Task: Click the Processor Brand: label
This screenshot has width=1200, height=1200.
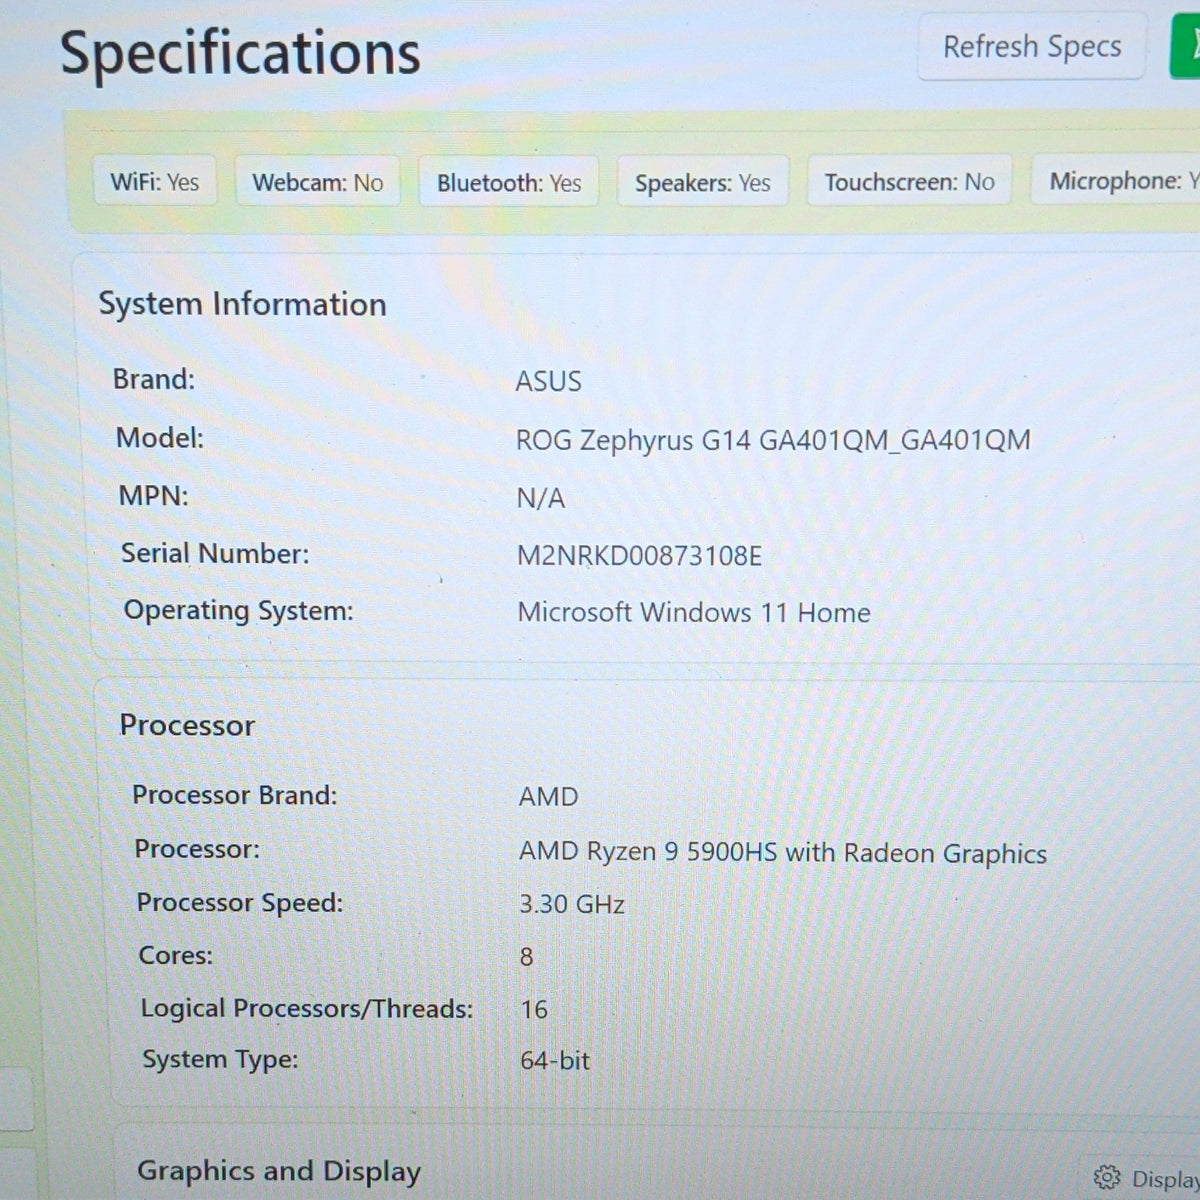Action: [235, 795]
